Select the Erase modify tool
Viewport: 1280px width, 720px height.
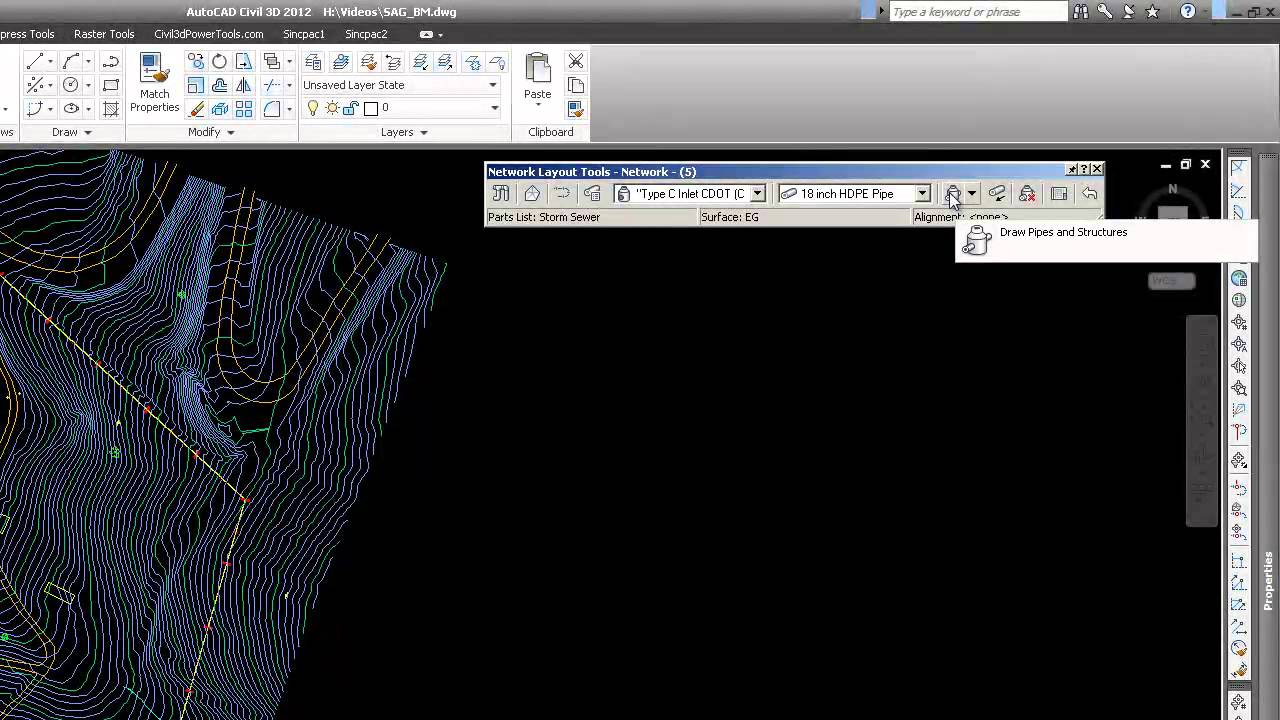pos(196,110)
